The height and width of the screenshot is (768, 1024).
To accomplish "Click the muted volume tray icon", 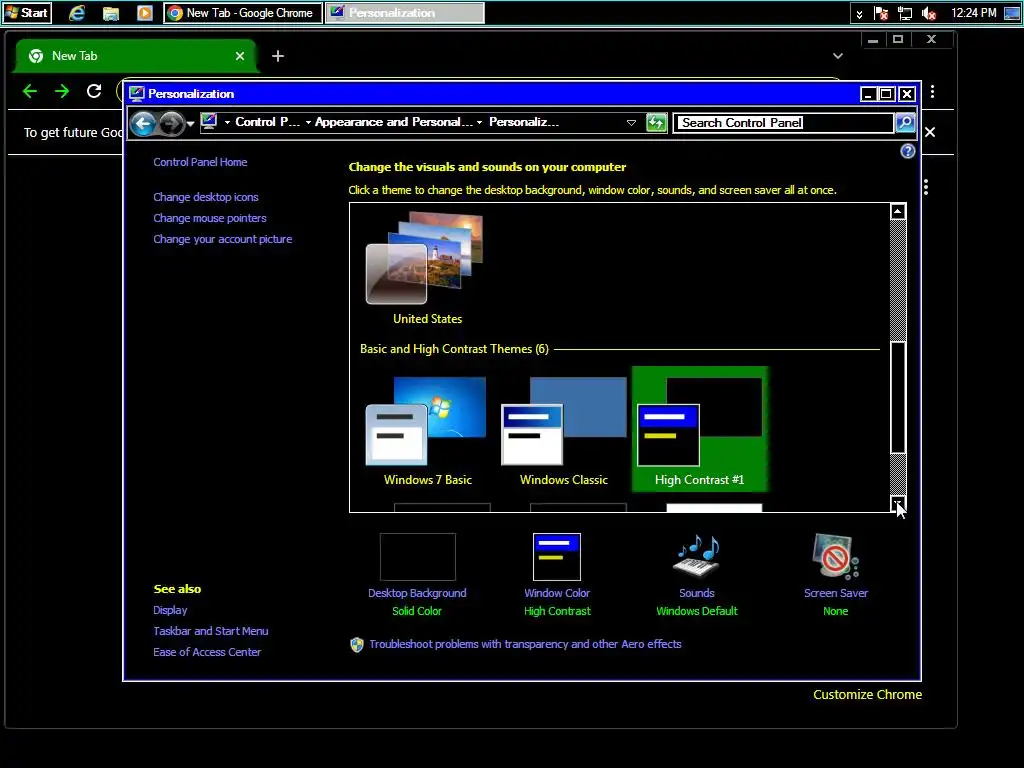I will pyautogui.click(x=929, y=13).
